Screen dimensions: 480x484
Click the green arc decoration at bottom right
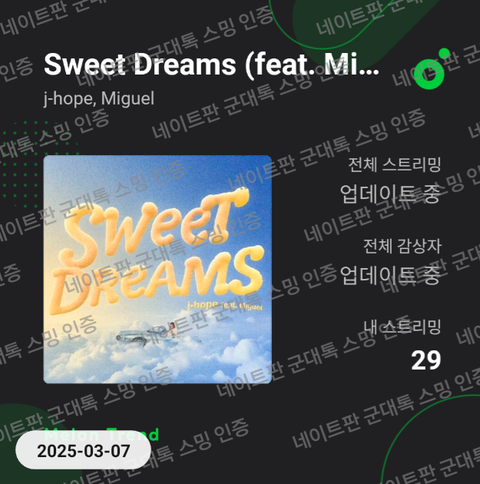coord(432,440)
